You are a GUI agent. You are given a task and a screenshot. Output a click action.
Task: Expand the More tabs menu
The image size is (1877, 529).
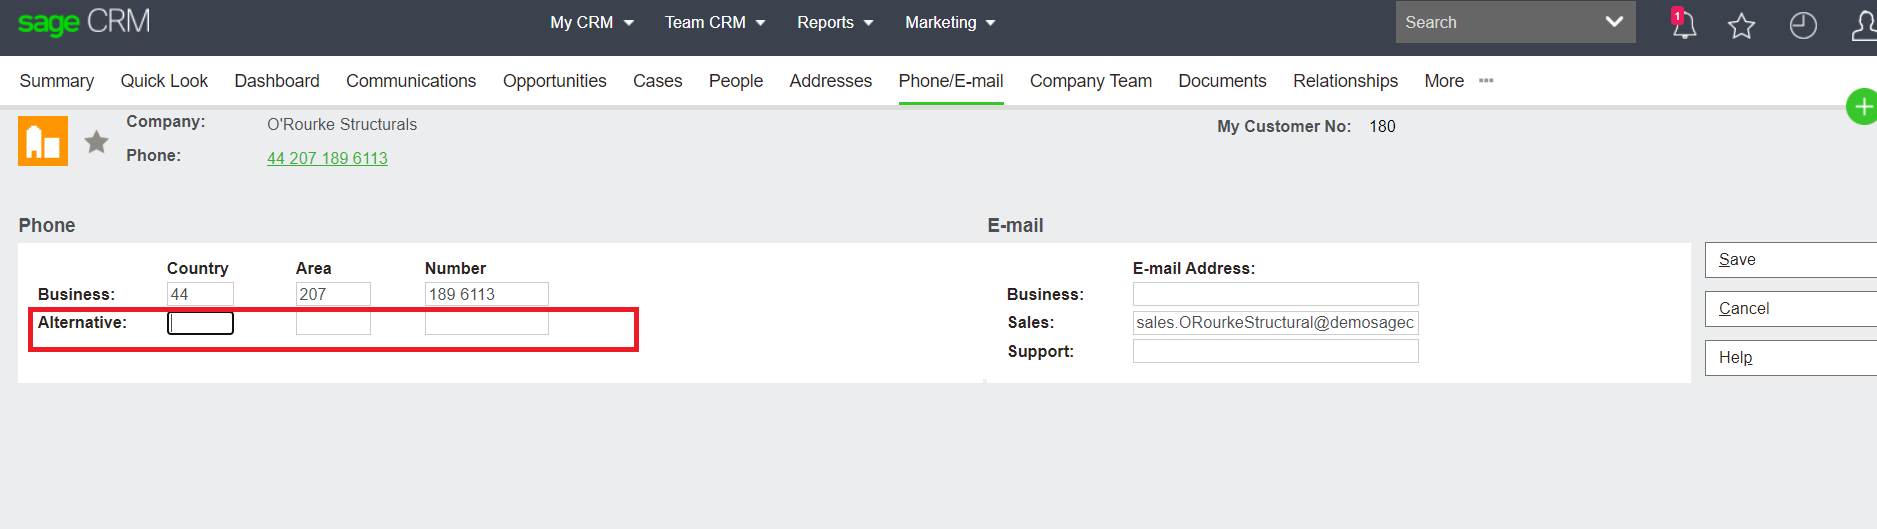[1458, 81]
